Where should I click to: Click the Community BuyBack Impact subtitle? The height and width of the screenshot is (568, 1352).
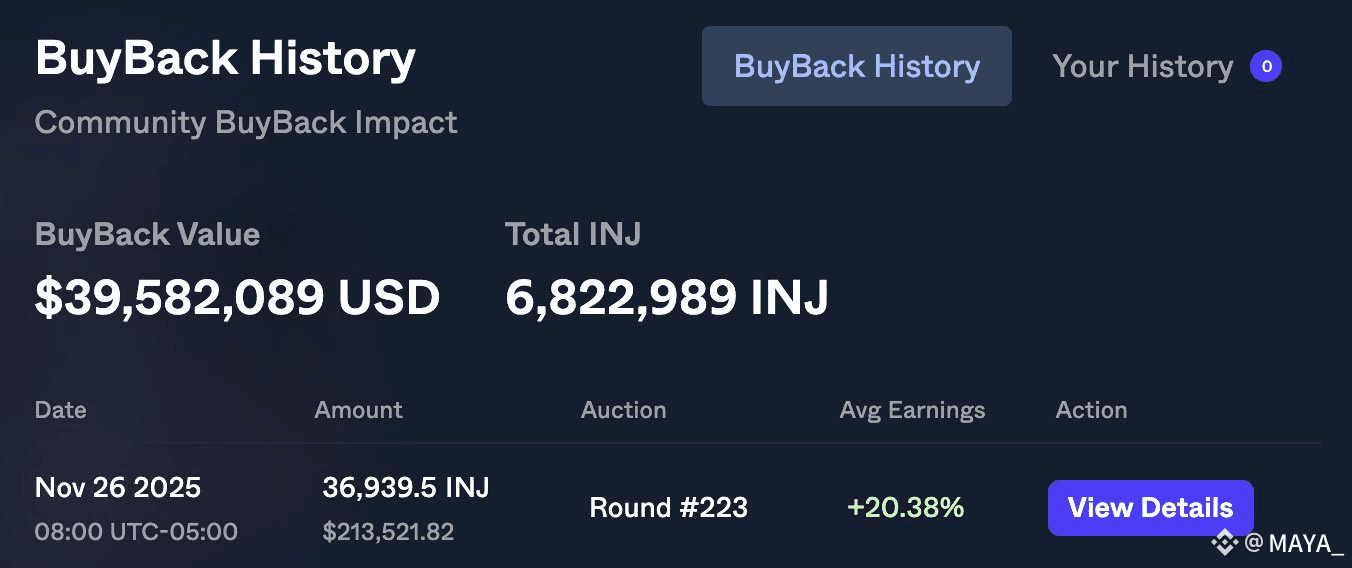246,122
